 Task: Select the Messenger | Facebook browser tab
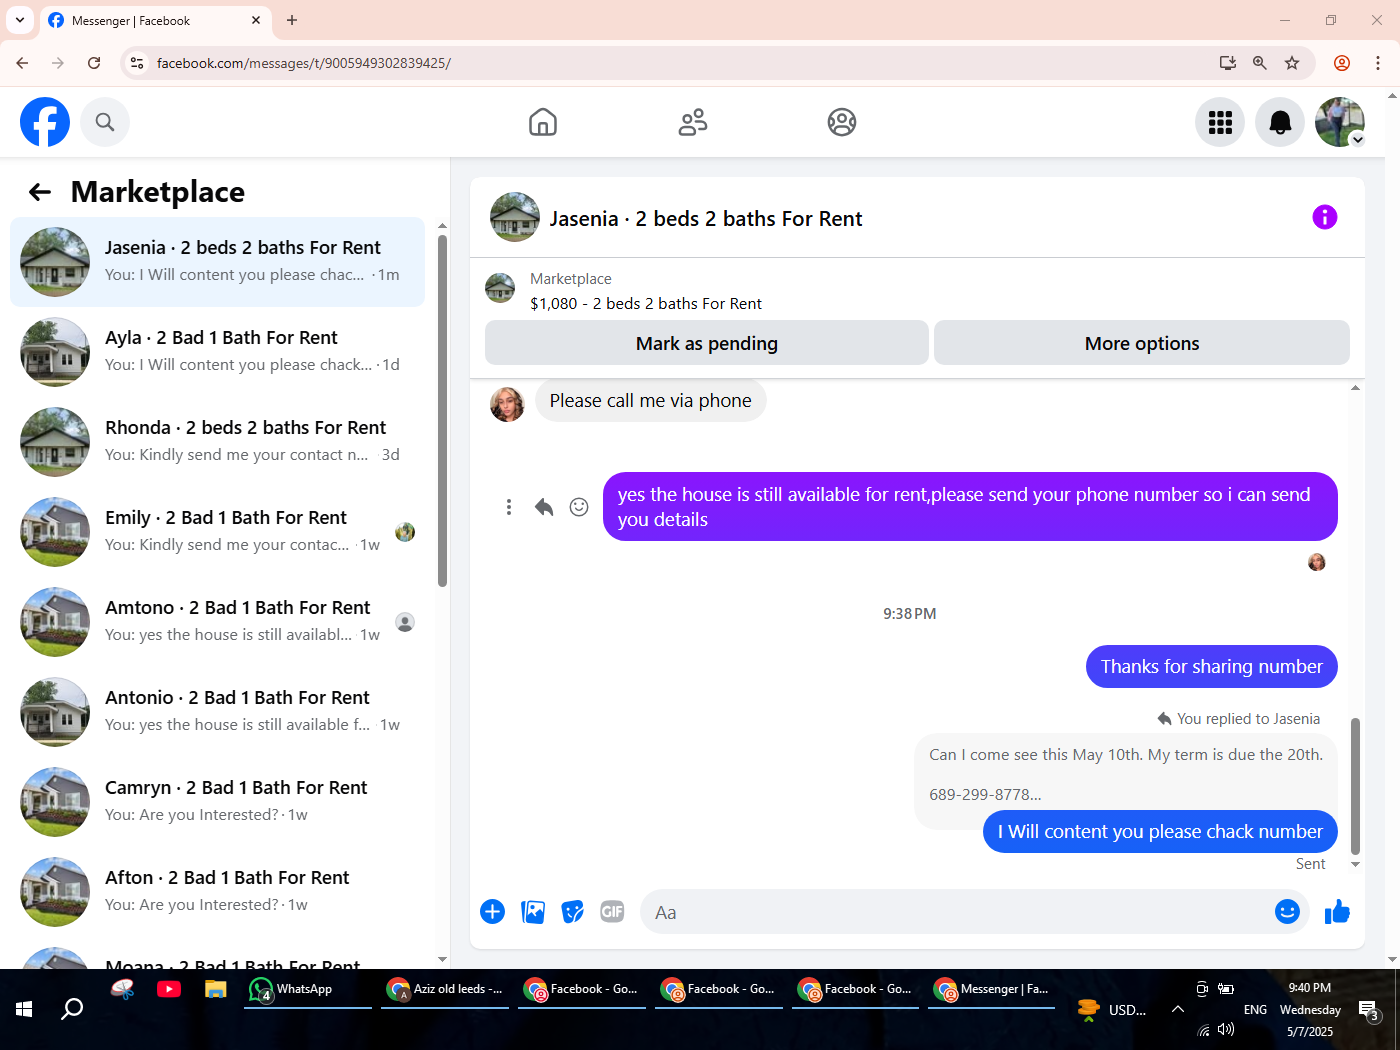[x=155, y=20]
